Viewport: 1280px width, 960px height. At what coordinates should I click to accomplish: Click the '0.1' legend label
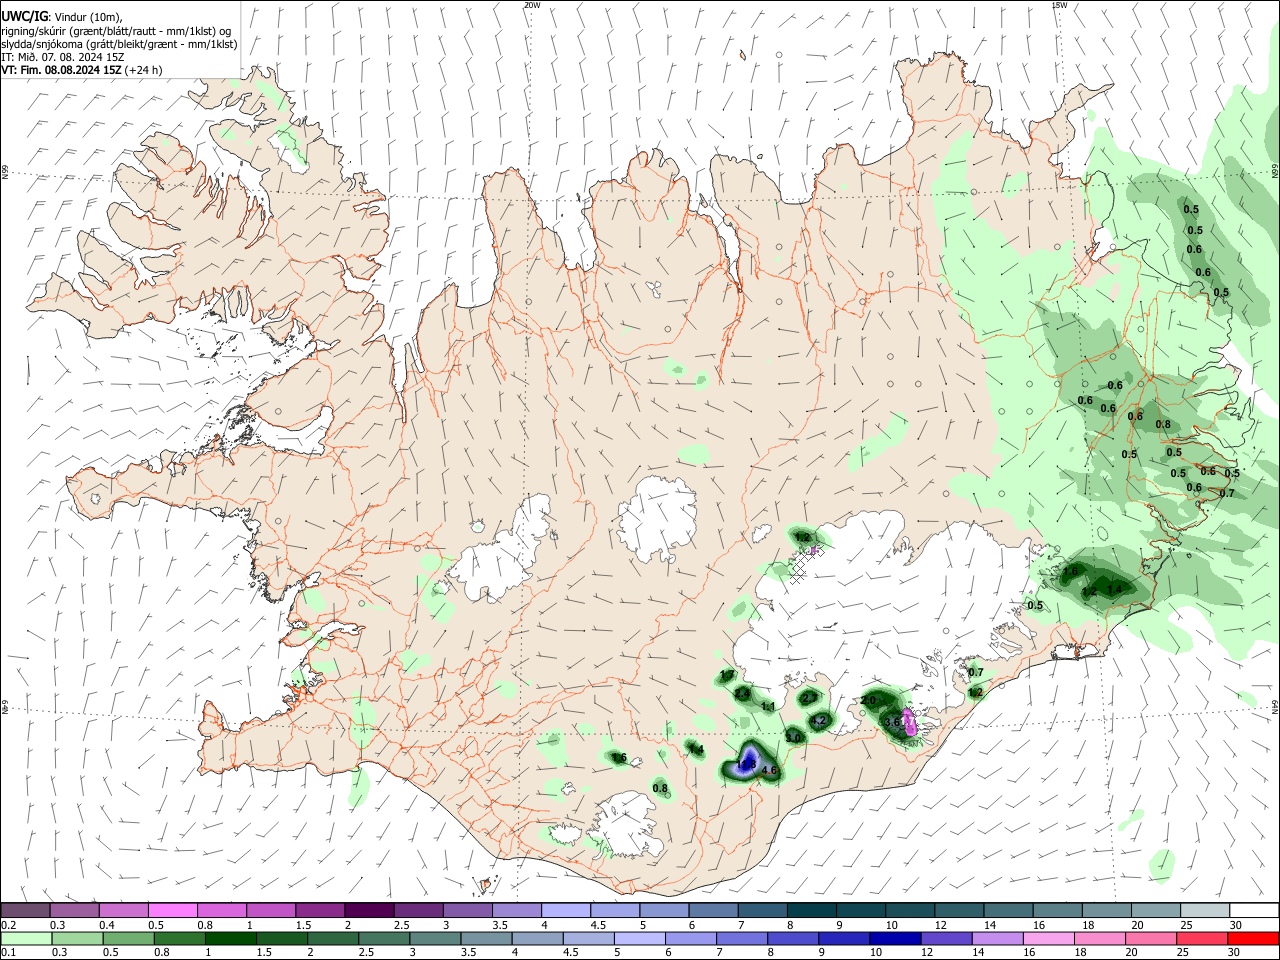coord(9,953)
